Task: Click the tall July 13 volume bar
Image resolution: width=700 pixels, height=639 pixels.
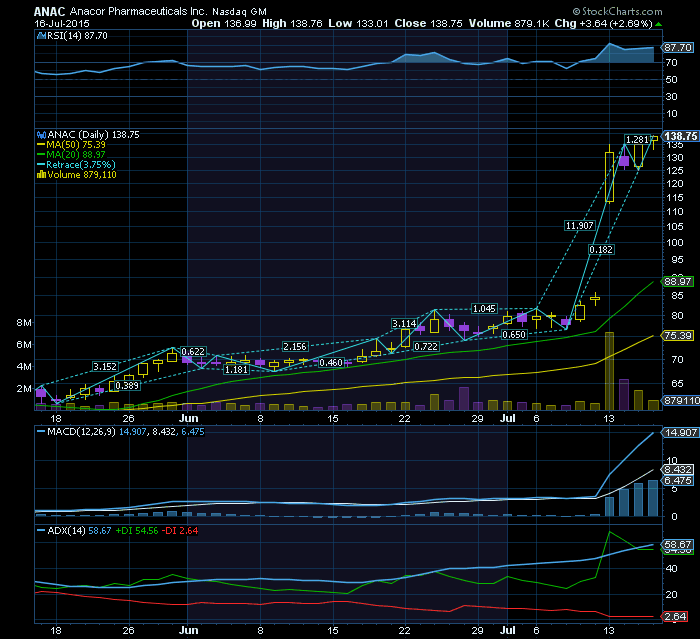Action: [609, 371]
